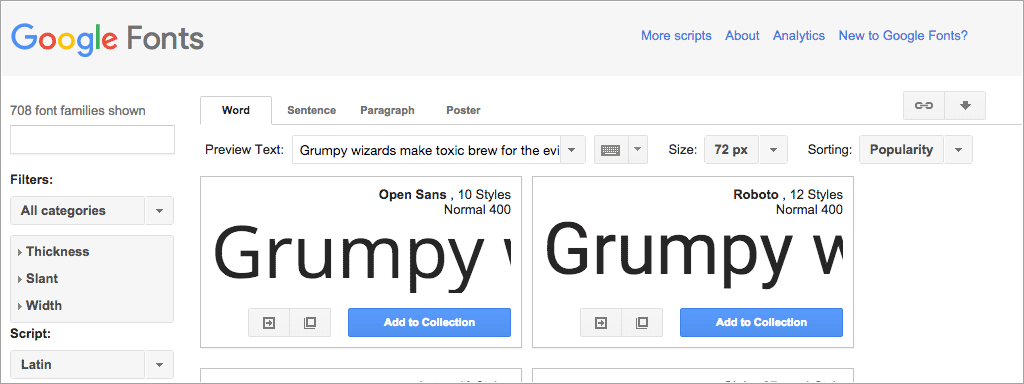
Task: Click Quick-use arrow icon on Open Sans card
Action: [269, 323]
